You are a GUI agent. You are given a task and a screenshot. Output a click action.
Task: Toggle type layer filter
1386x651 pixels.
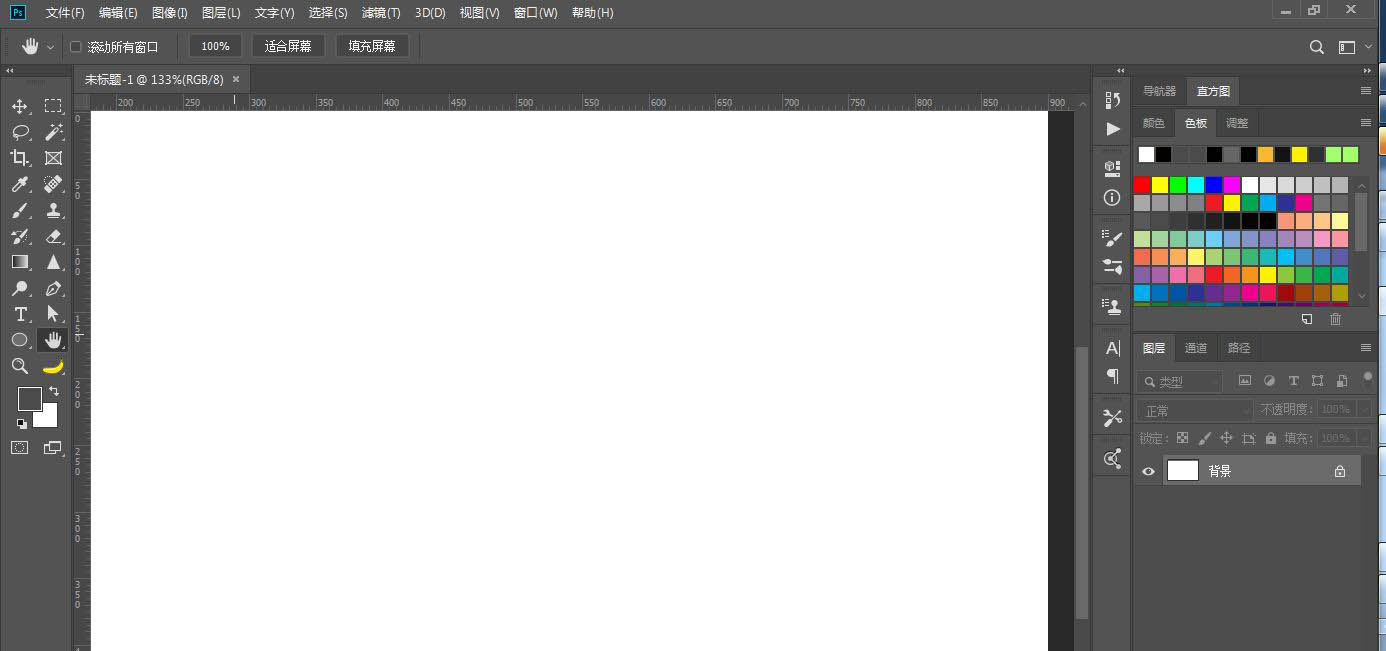click(x=1293, y=381)
